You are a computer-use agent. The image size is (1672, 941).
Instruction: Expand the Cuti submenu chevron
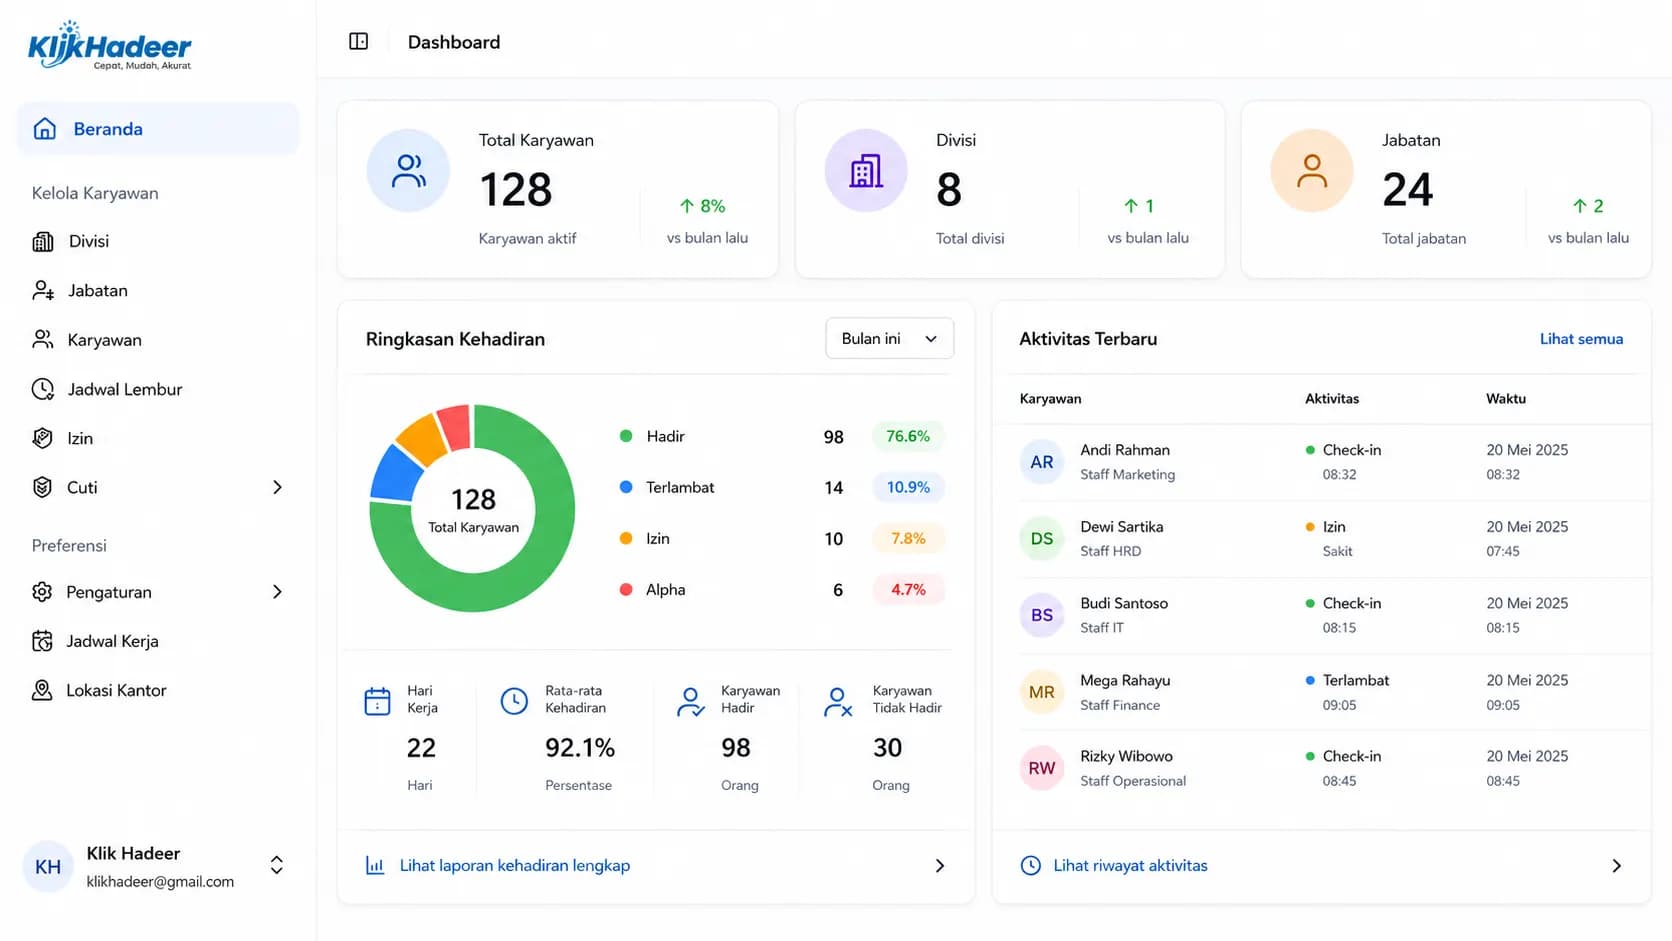(x=278, y=487)
